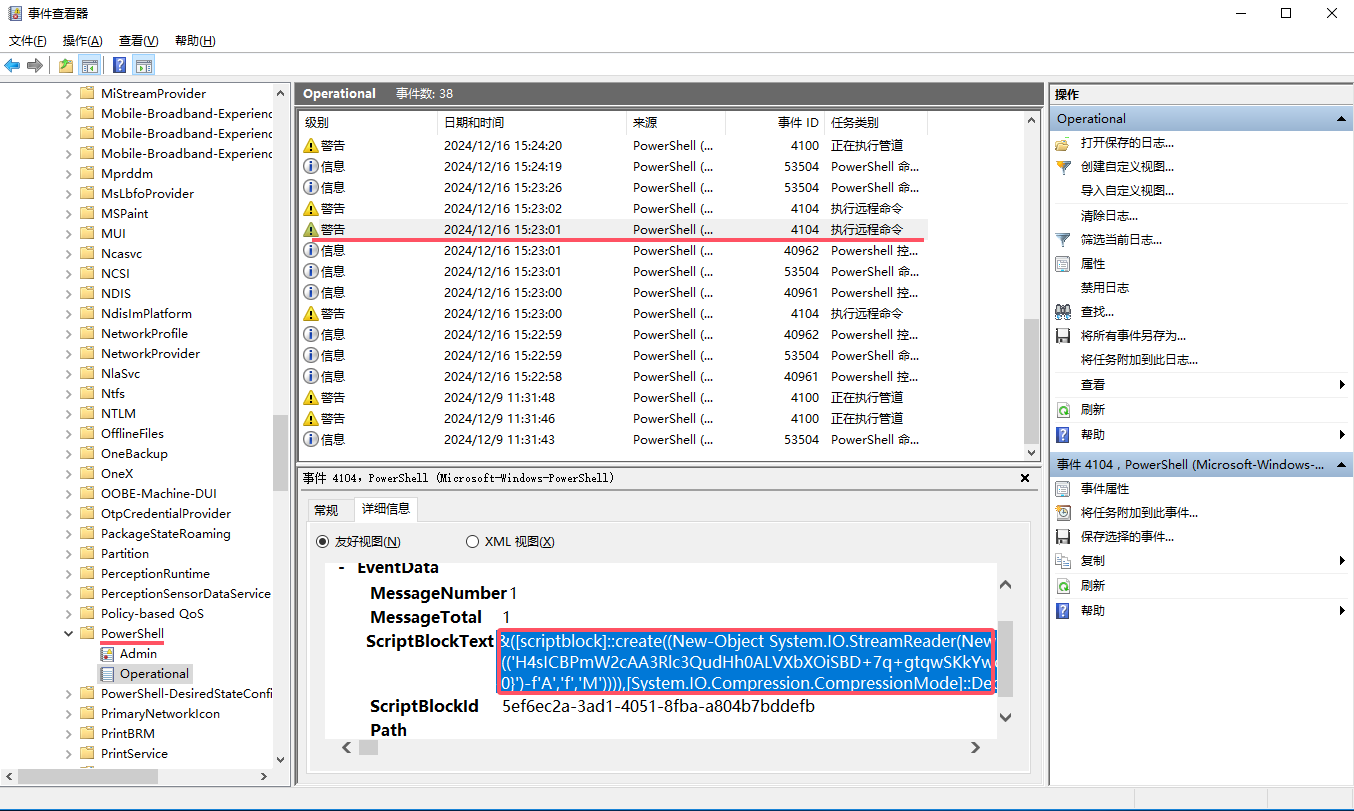Click 清除日志 in actions pane

1108,216
